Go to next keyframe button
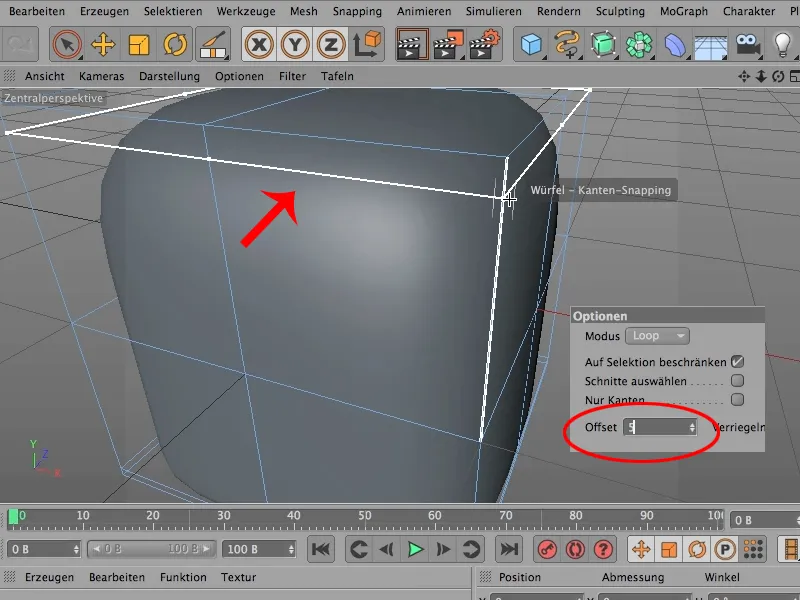 [x=471, y=549]
